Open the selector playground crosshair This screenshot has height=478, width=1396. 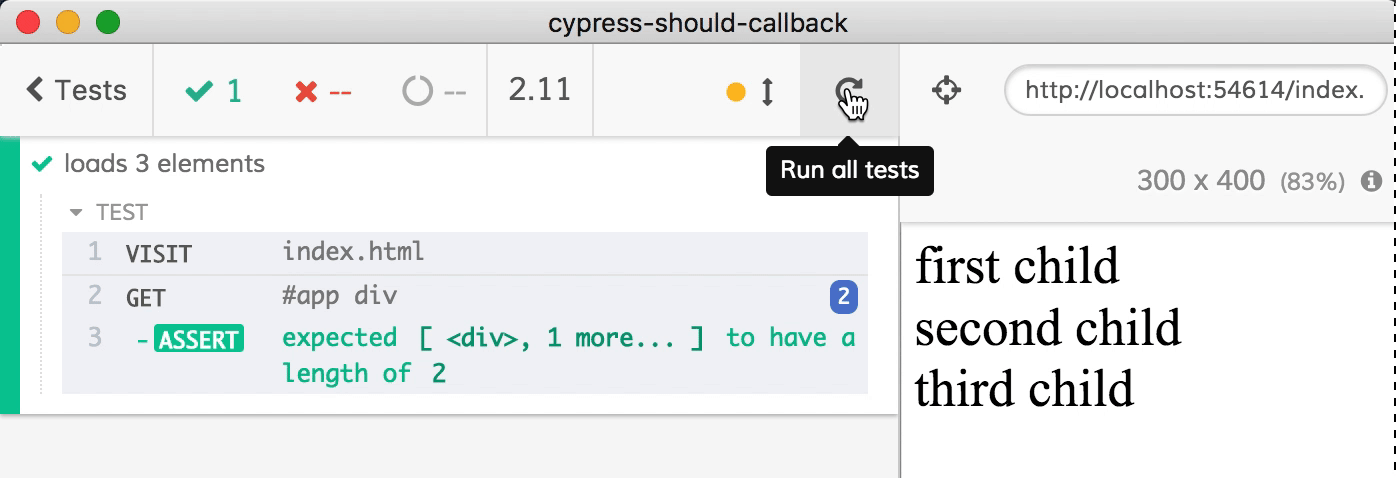coord(945,91)
